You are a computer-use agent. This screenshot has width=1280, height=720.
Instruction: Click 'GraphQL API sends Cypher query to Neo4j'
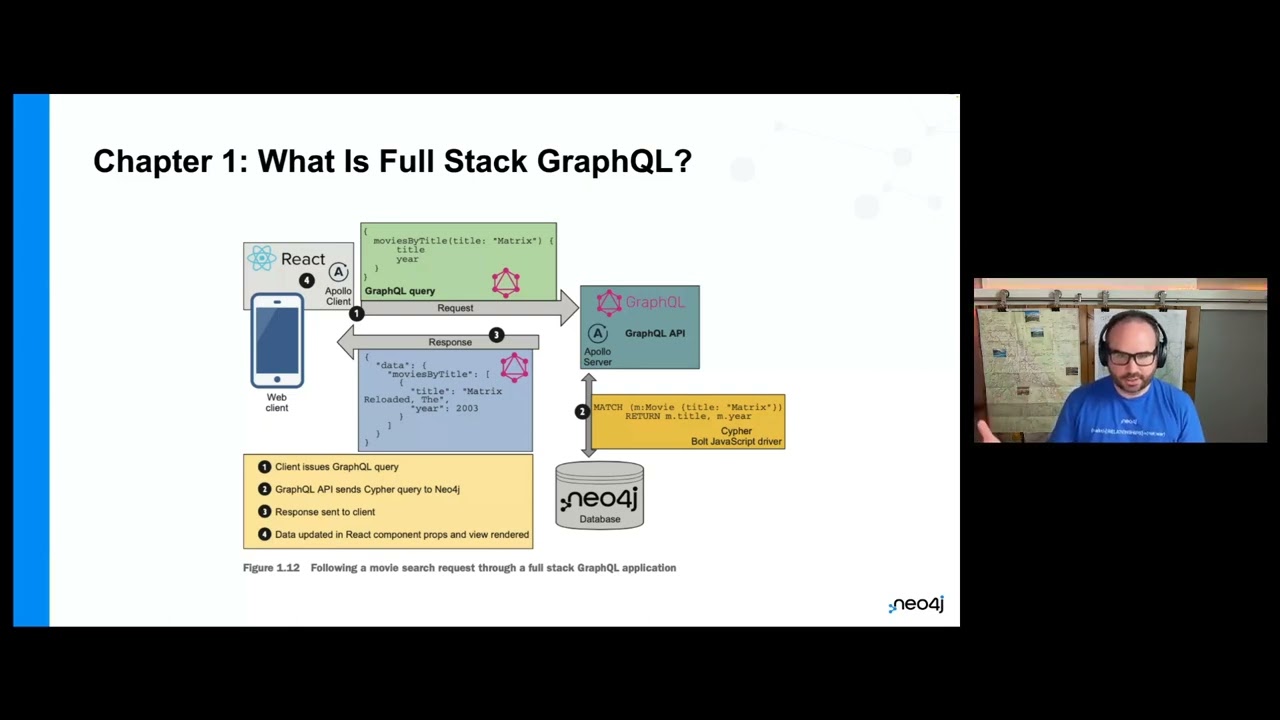[367, 489]
